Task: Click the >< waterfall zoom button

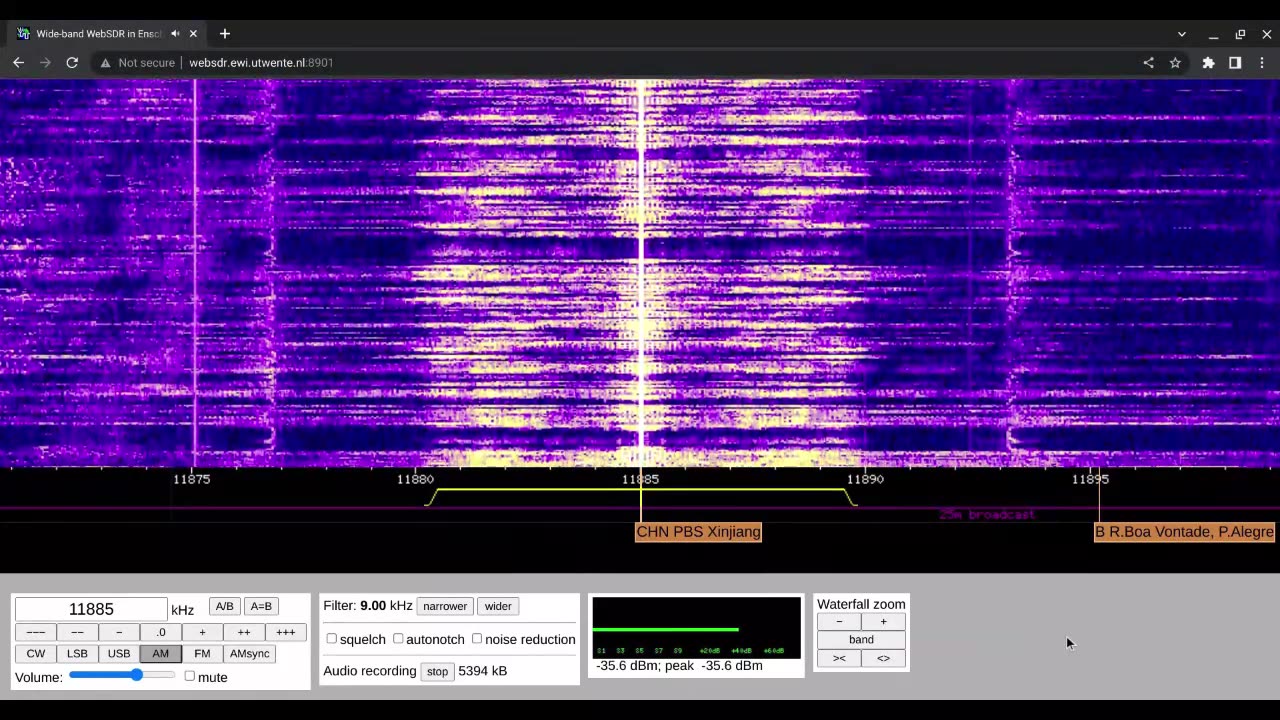Action: pyautogui.click(x=839, y=658)
